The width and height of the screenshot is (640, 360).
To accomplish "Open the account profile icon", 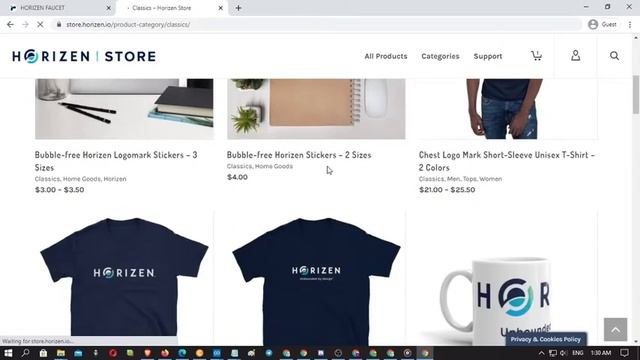I will pyautogui.click(x=576, y=56).
